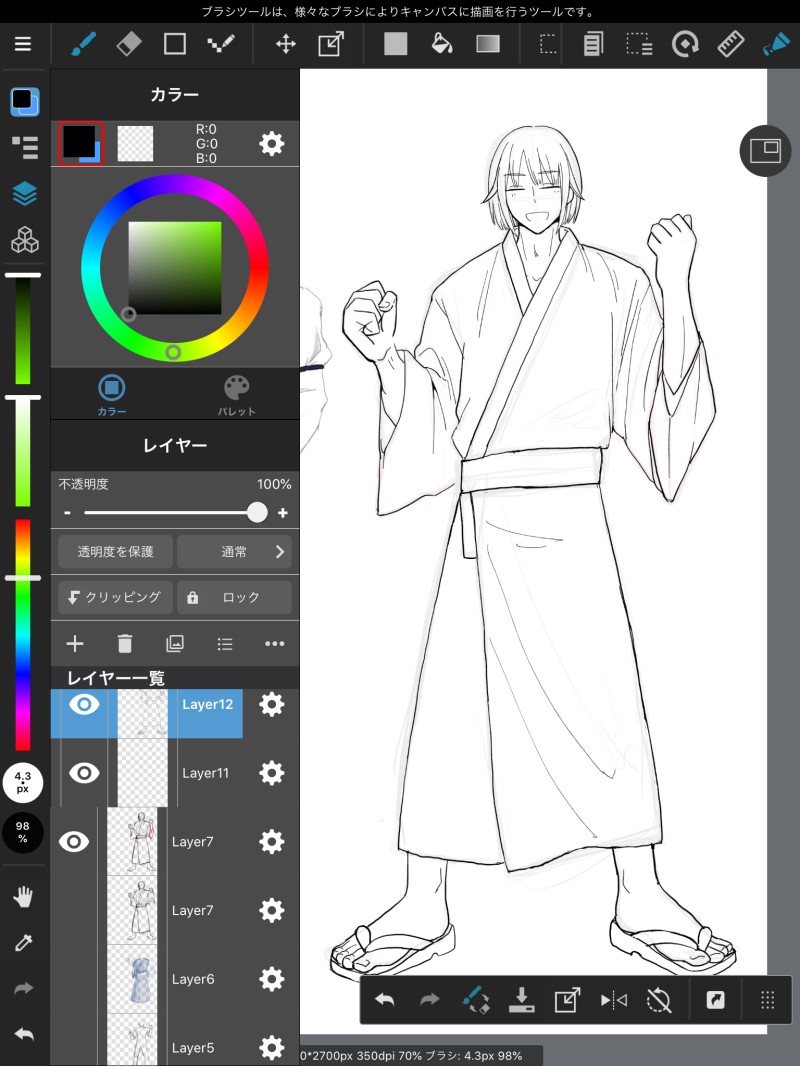Select the Eraser tool
Viewport: 800px width, 1066px height.
(x=129, y=44)
